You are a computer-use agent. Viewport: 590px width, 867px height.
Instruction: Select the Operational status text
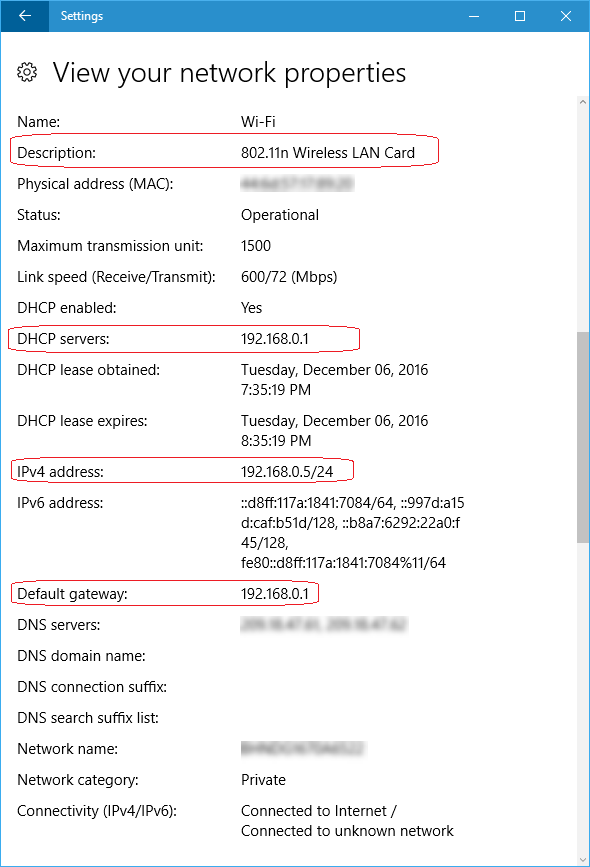(x=280, y=215)
